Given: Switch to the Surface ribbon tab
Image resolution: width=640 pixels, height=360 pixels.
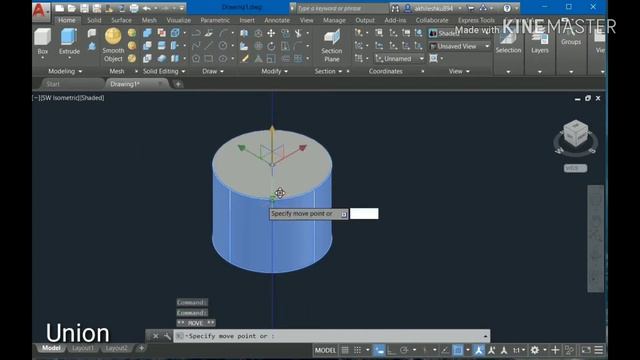Looking at the screenshot, I should click(121, 20).
